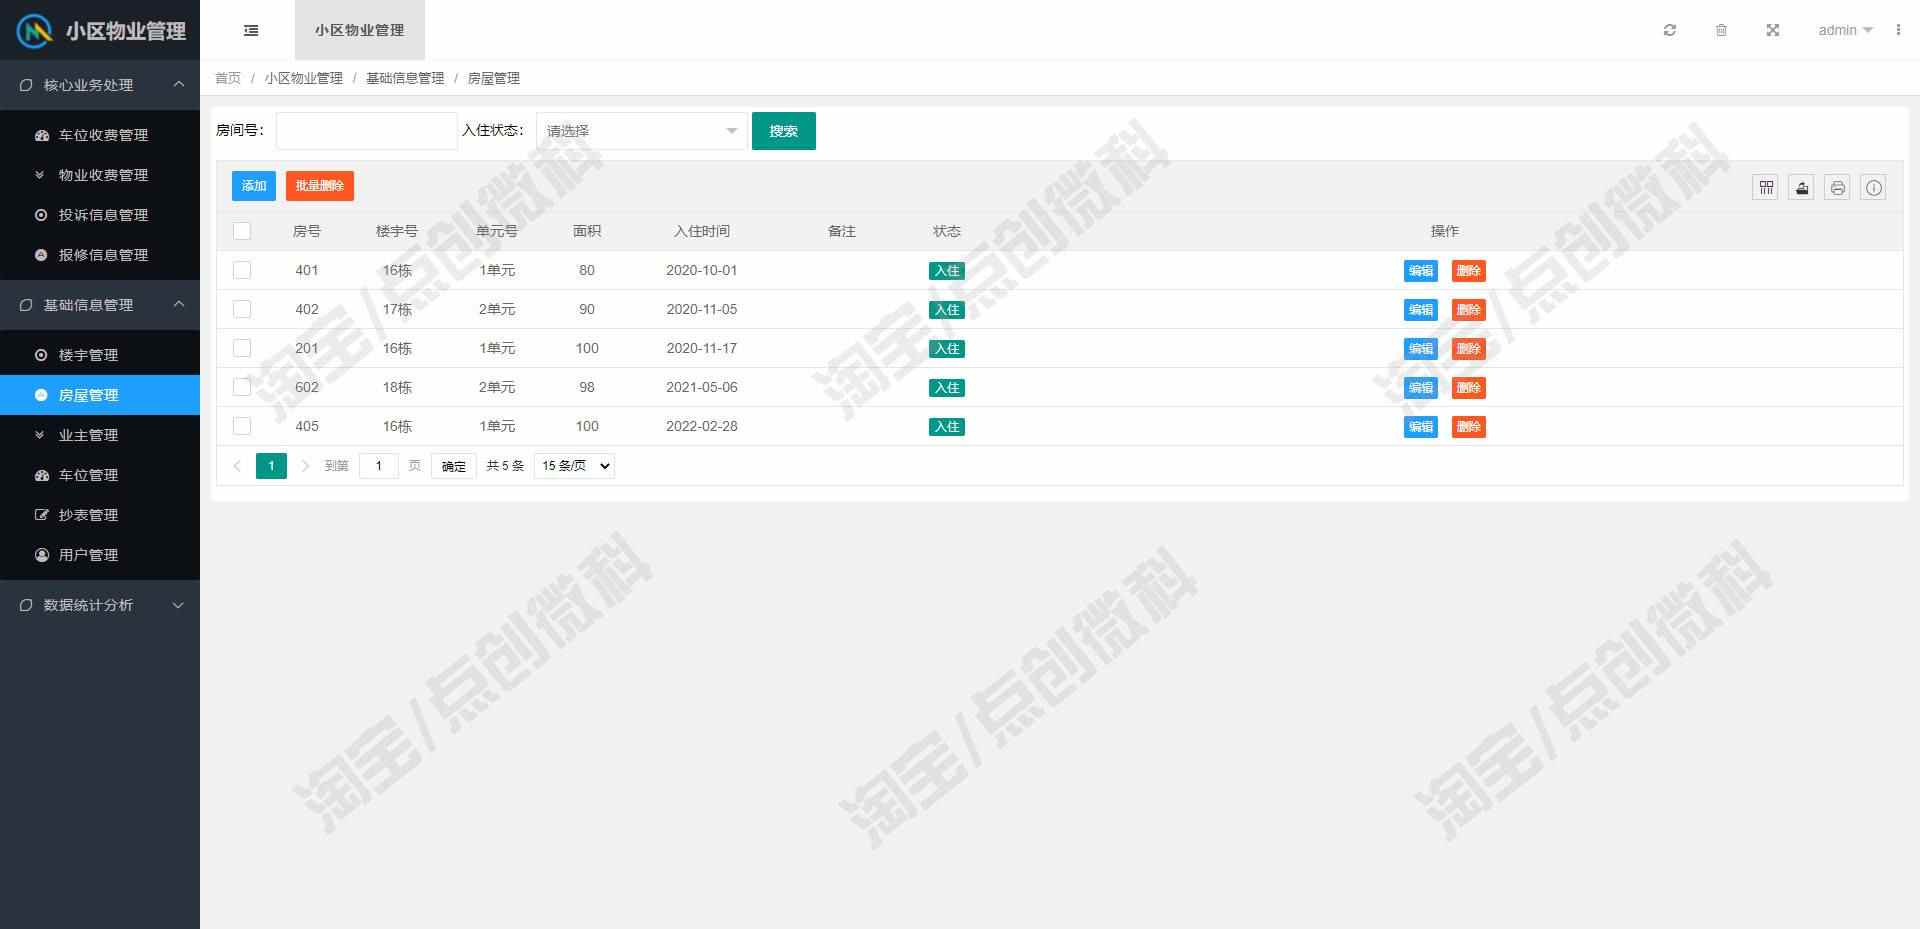1920x929 pixels.
Task: Click the export table icon
Action: (x=1802, y=187)
